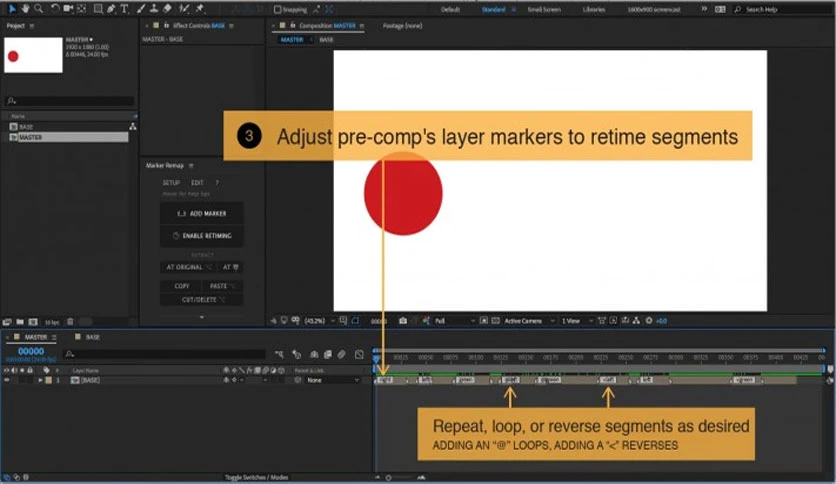Open the Project panel menu

(x=32, y=26)
